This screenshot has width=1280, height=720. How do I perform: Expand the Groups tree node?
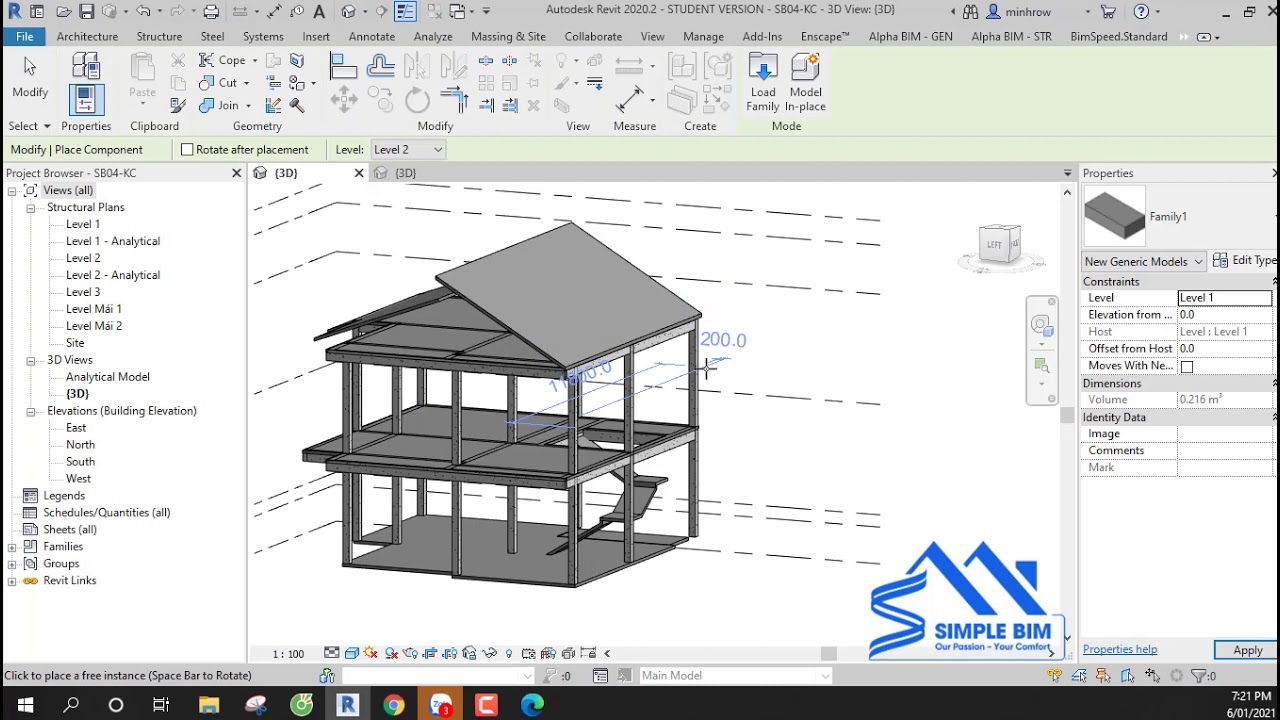(12, 564)
